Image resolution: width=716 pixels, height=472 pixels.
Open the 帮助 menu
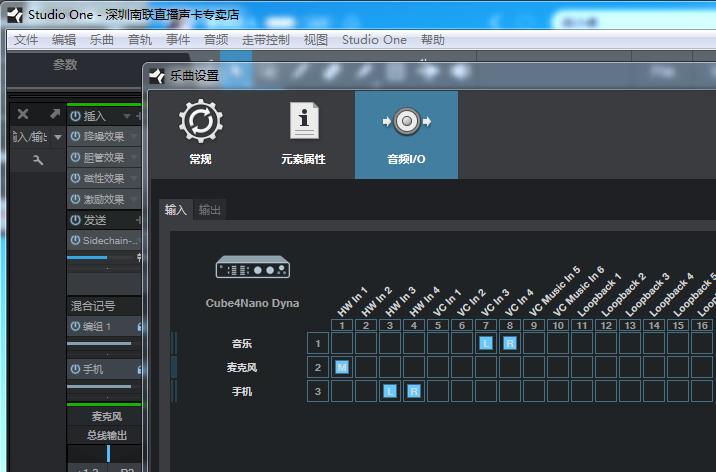tap(433, 40)
